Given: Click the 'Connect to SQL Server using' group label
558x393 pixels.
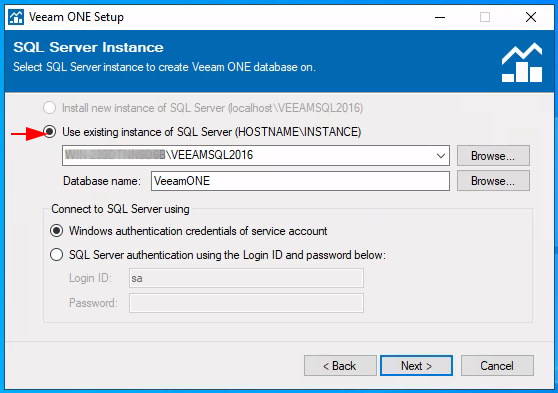Looking at the screenshot, I should click(x=120, y=209).
